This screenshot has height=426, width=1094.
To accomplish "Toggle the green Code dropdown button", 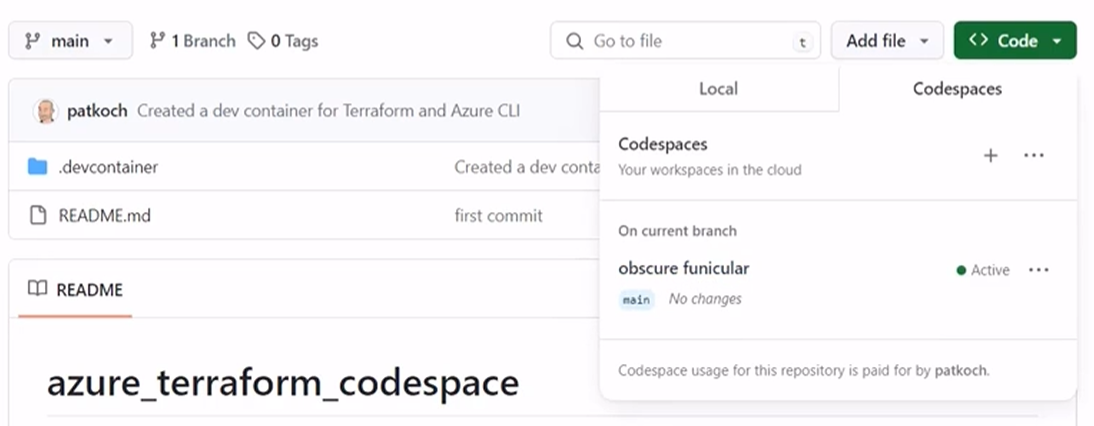I will tap(1015, 41).
